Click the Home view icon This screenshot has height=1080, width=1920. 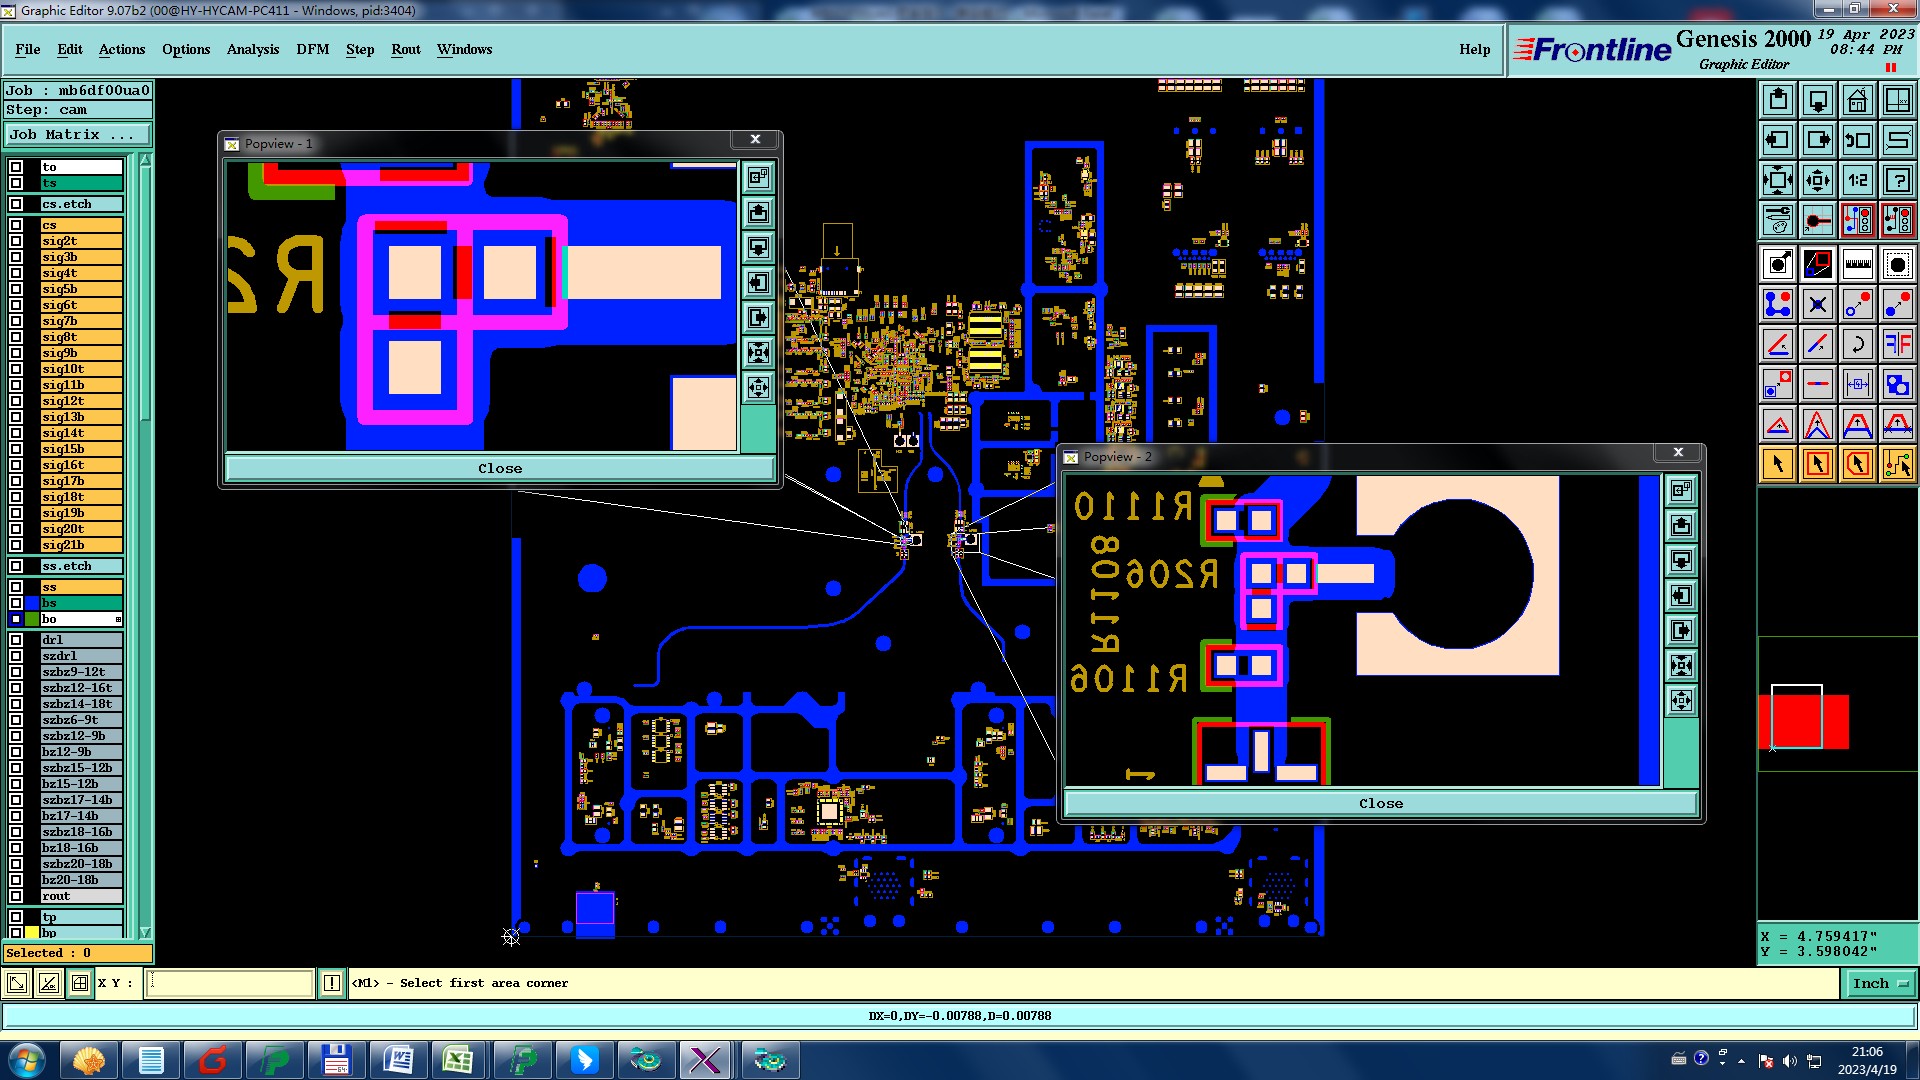click(1857, 100)
